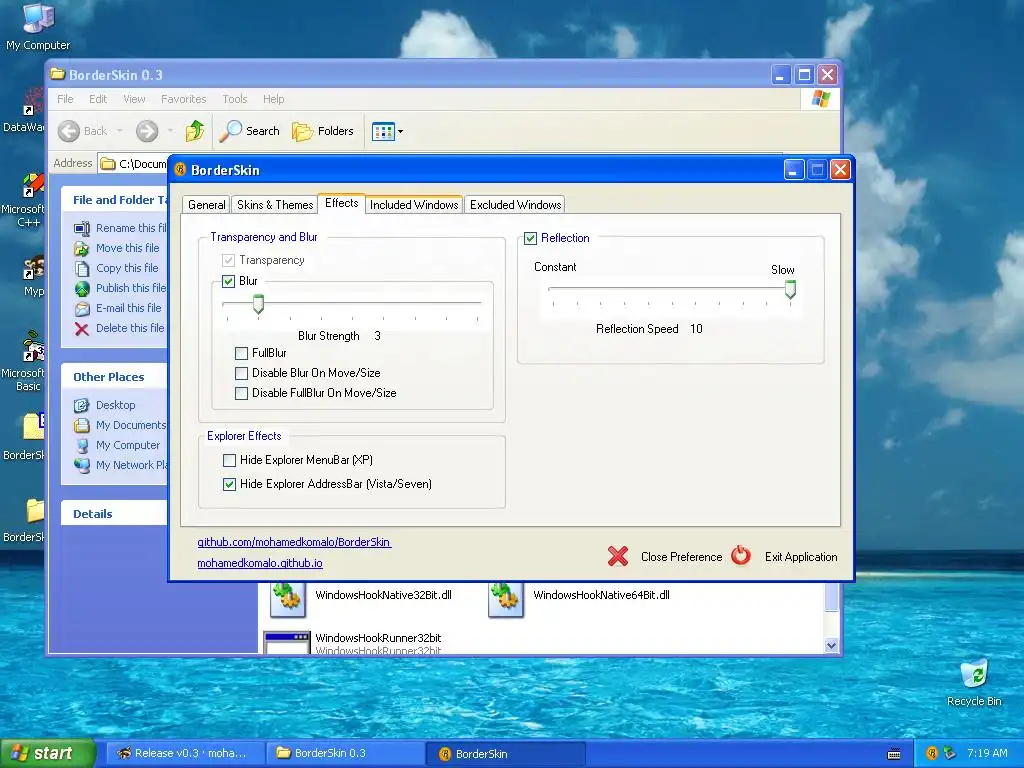Click the Explorer Address bar field
Viewport: 1024px width, 768px height.
pos(134,163)
